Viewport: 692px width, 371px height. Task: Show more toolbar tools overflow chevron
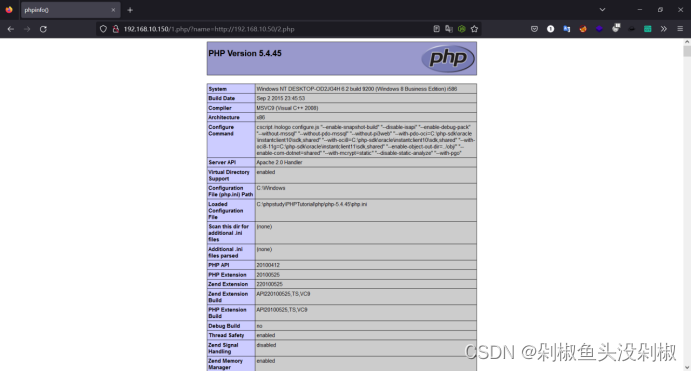click(664, 29)
